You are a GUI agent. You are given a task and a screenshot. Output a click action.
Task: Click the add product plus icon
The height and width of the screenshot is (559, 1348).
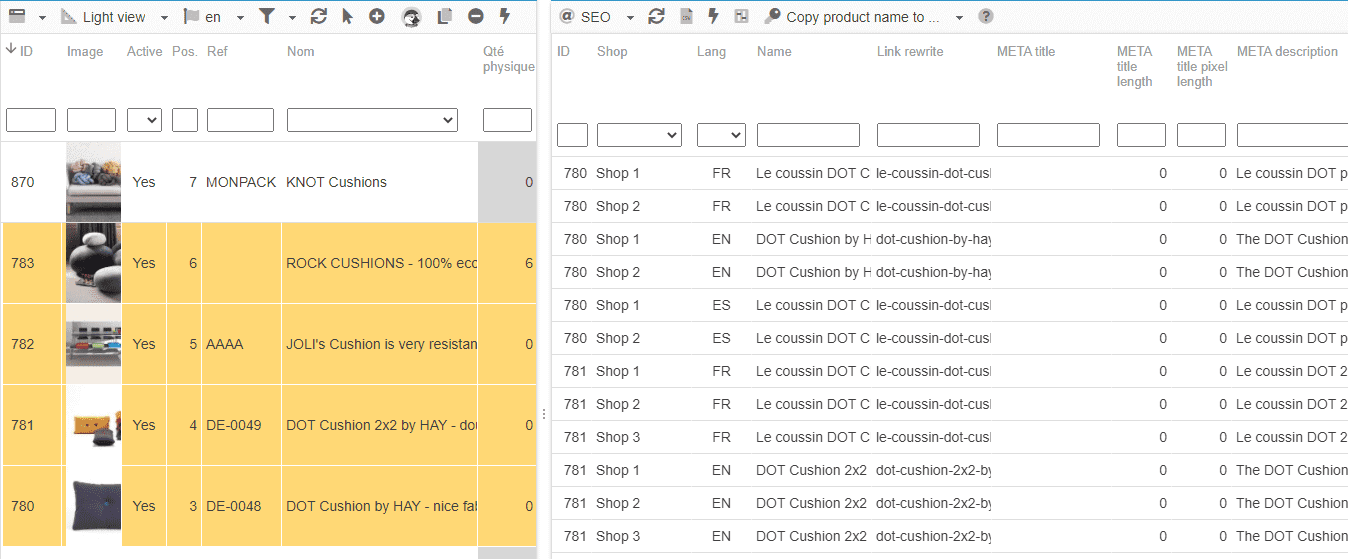[376, 16]
